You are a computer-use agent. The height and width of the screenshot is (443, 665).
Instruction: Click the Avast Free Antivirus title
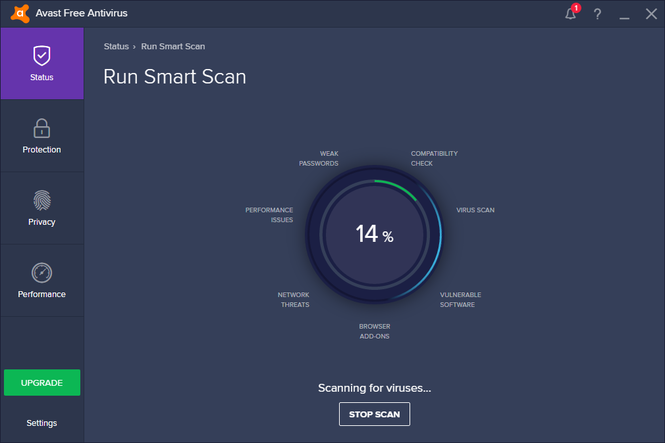click(81, 13)
